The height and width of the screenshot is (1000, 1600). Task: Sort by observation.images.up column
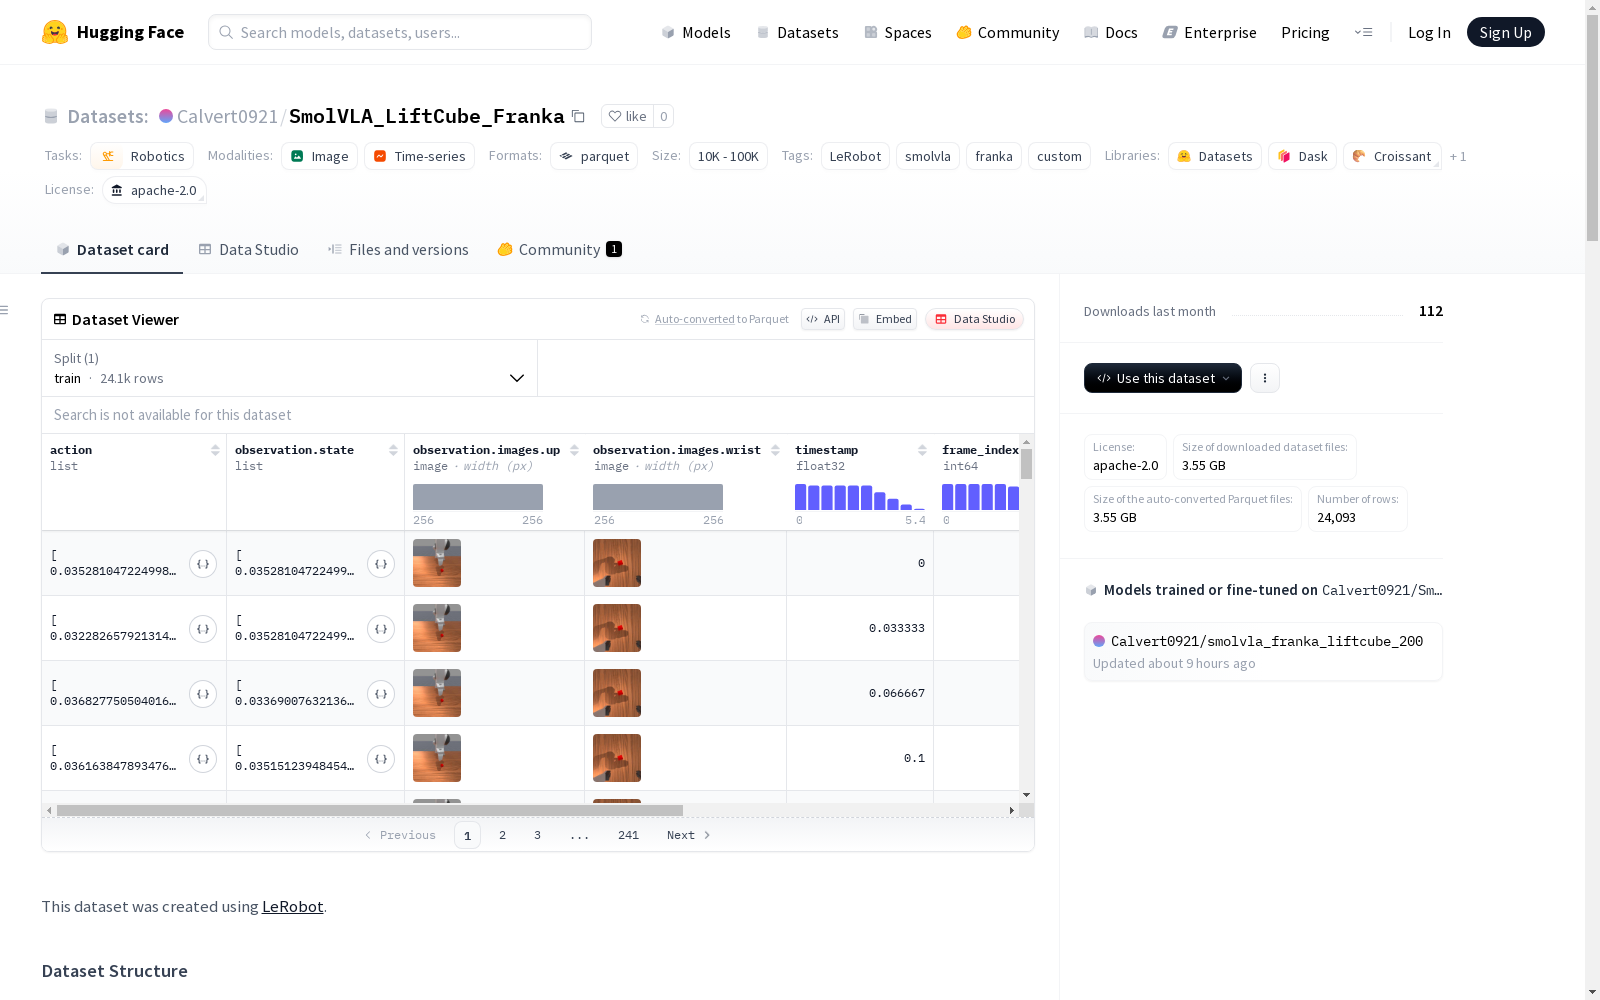(574, 450)
